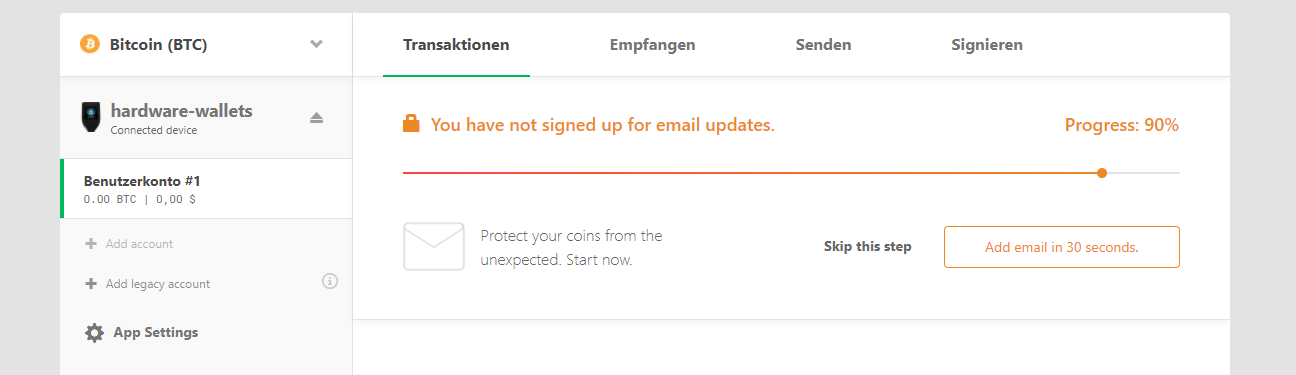Screen dimensions: 1296x375
Task: Switch to the Empfangen tab
Action: pyautogui.click(x=652, y=45)
